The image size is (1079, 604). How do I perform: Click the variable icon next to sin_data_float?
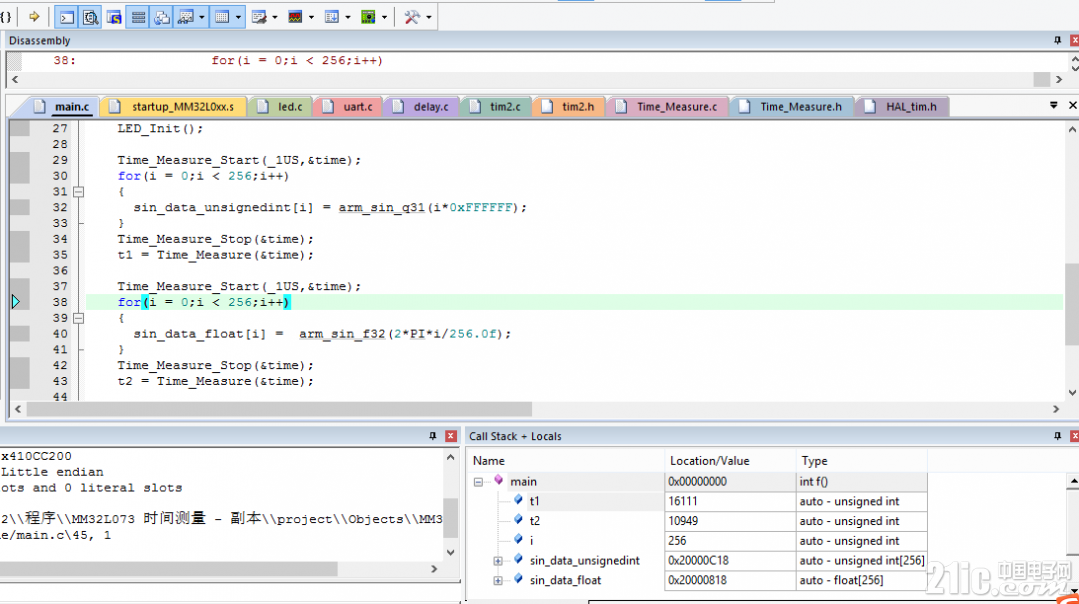point(518,580)
